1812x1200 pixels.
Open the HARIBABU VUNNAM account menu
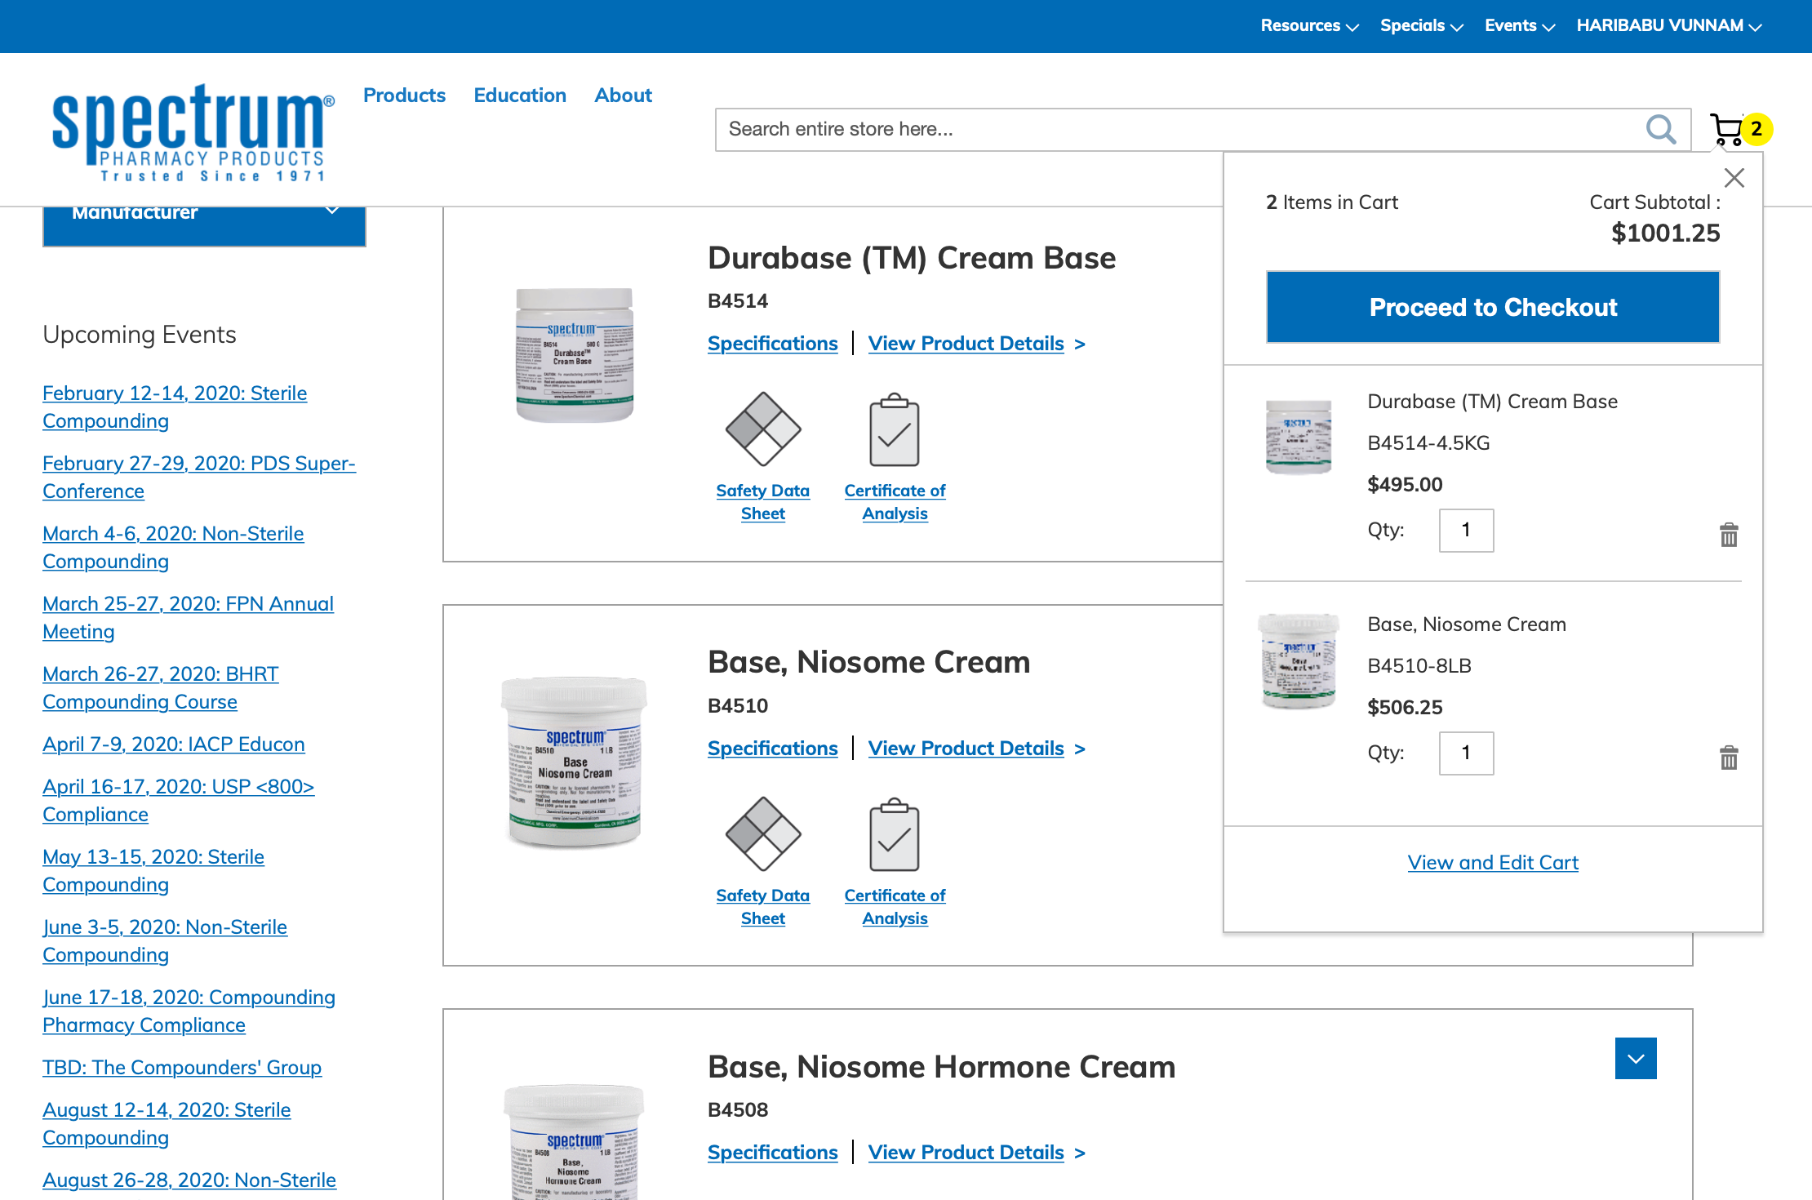click(1669, 26)
